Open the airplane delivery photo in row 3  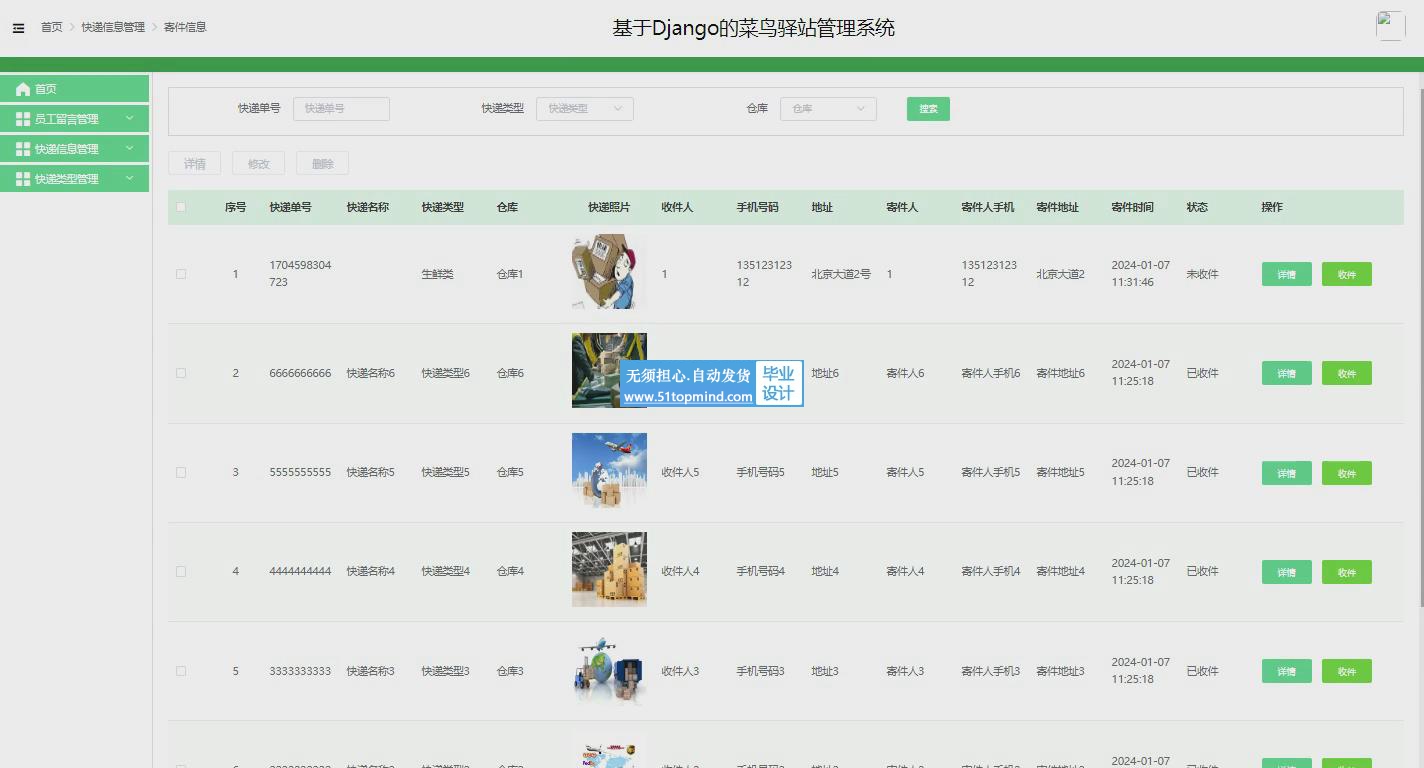click(x=609, y=470)
